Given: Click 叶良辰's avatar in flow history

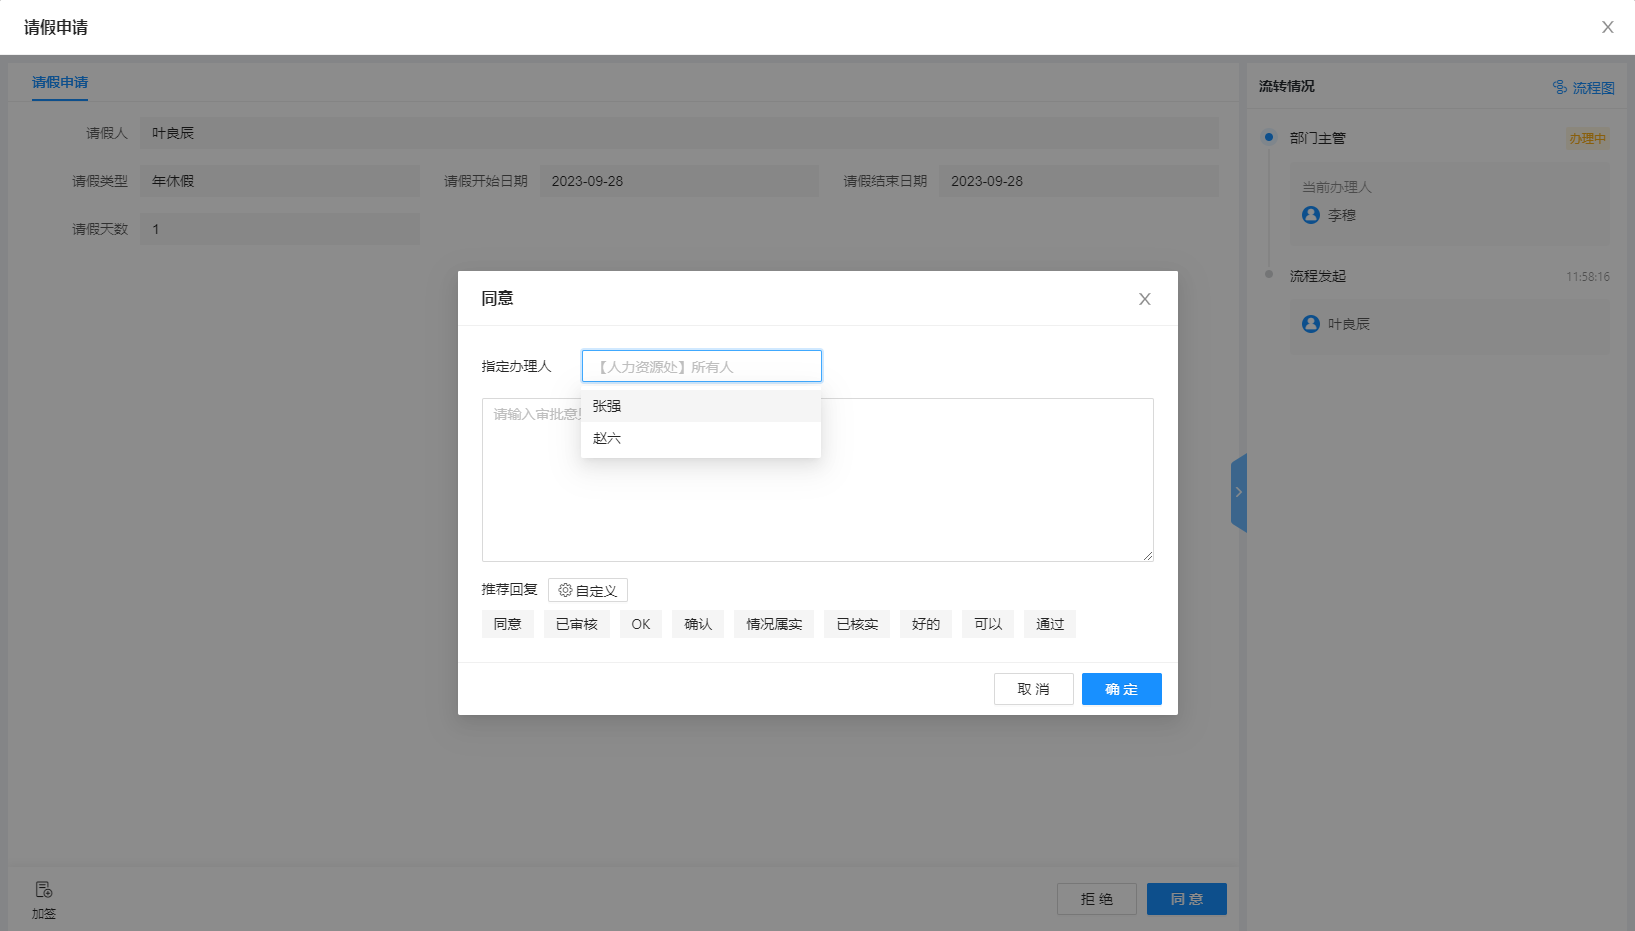Looking at the screenshot, I should pos(1310,324).
